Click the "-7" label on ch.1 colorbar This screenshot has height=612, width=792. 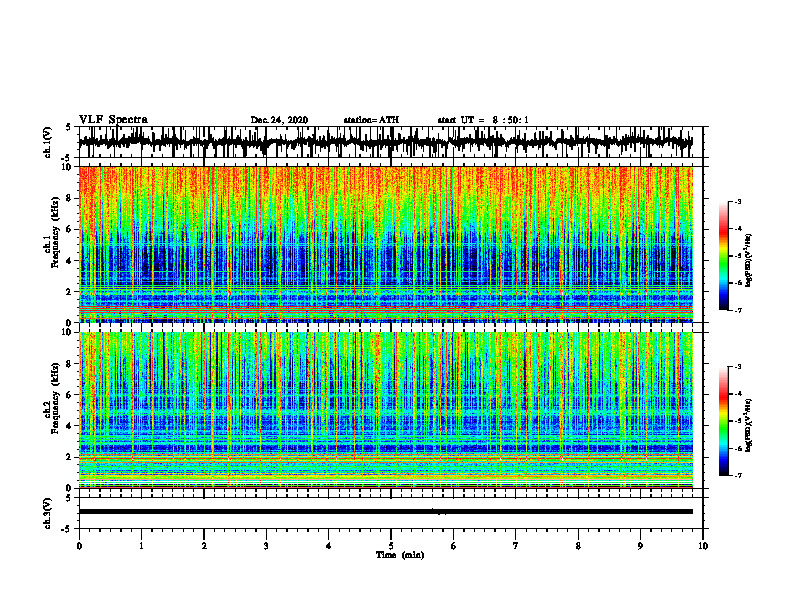coord(738,310)
